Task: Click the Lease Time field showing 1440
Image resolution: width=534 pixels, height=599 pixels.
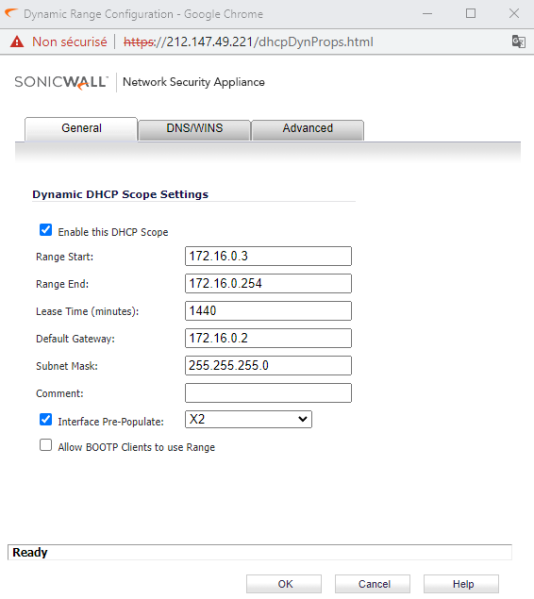Action: click(x=268, y=311)
